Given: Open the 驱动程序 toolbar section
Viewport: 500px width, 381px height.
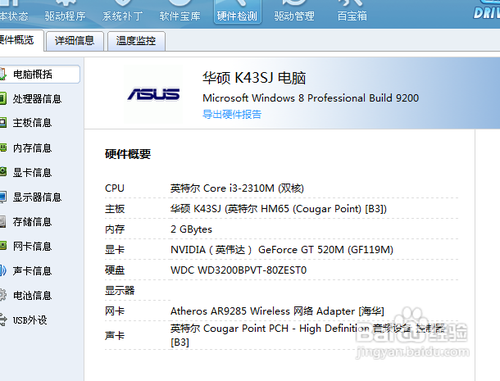Looking at the screenshot, I should (65, 12).
